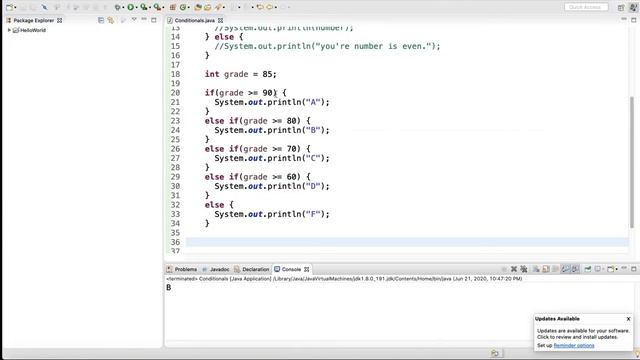Image resolution: width=640 pixels, height=360 pixels.
Task: Click the New Java Package icon
Action: 173,7
